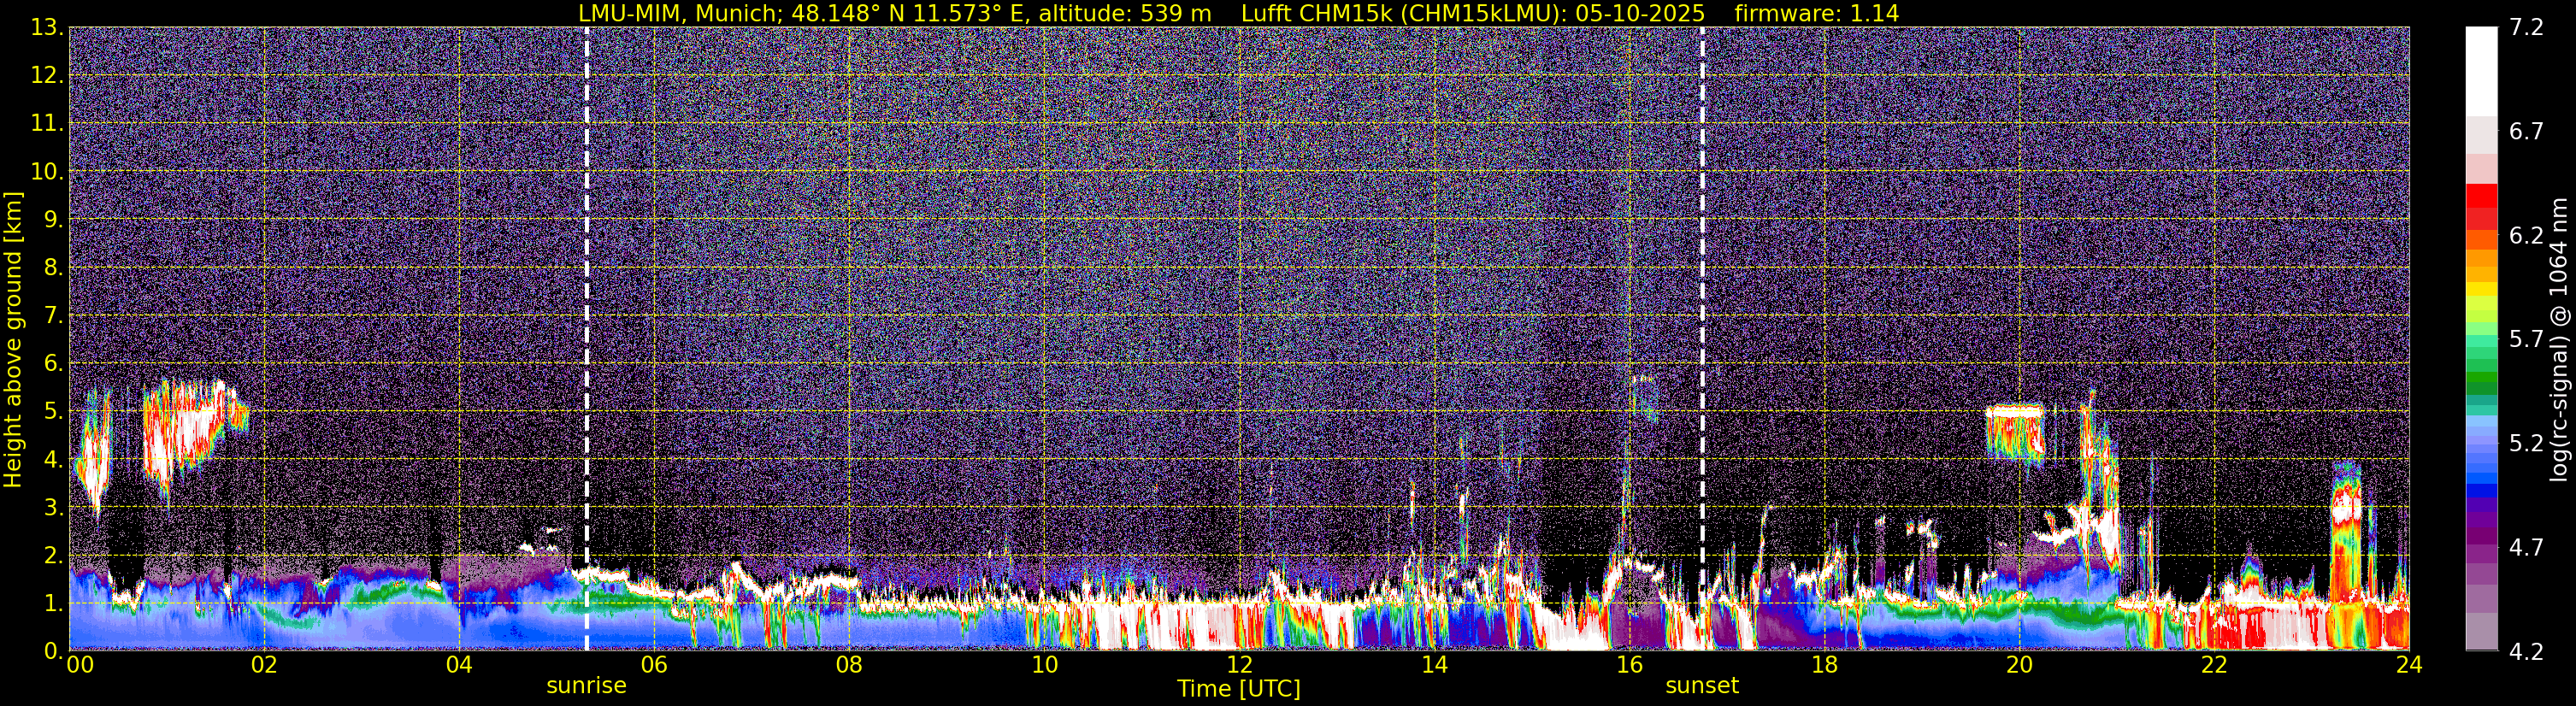Click the time axis tick '10'
The height and width of the screenshot is (706, 2576).
click(1044, 666)
